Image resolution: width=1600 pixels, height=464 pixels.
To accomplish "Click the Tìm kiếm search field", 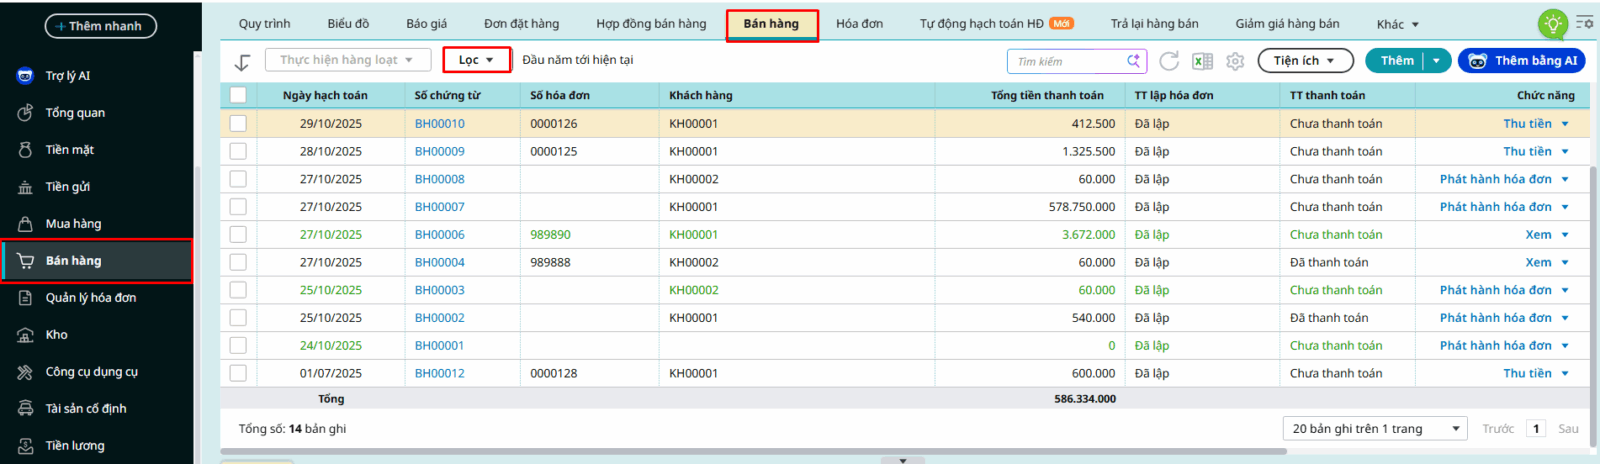I will [x=1068, y=61].
